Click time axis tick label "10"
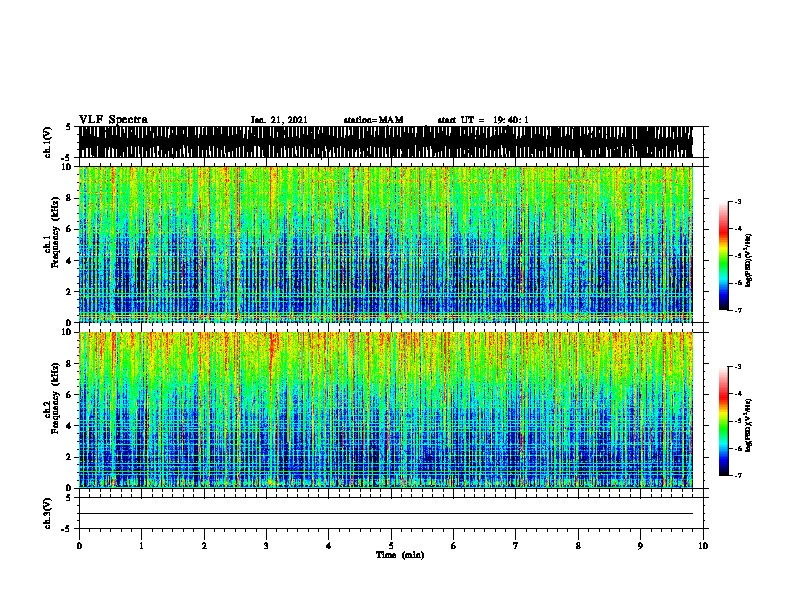Image resolution: width=792 pixels, height=612 pixels. 703,546
